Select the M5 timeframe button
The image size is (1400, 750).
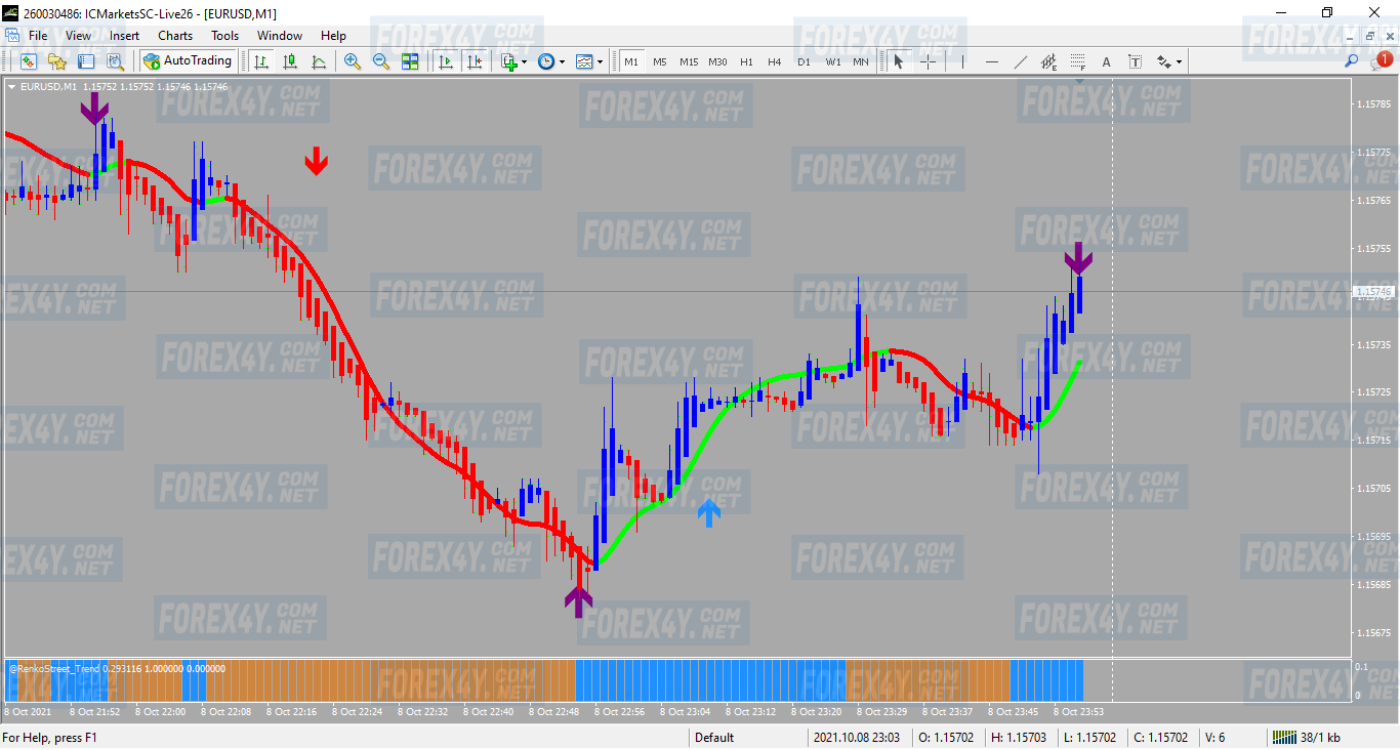[659, 61]
